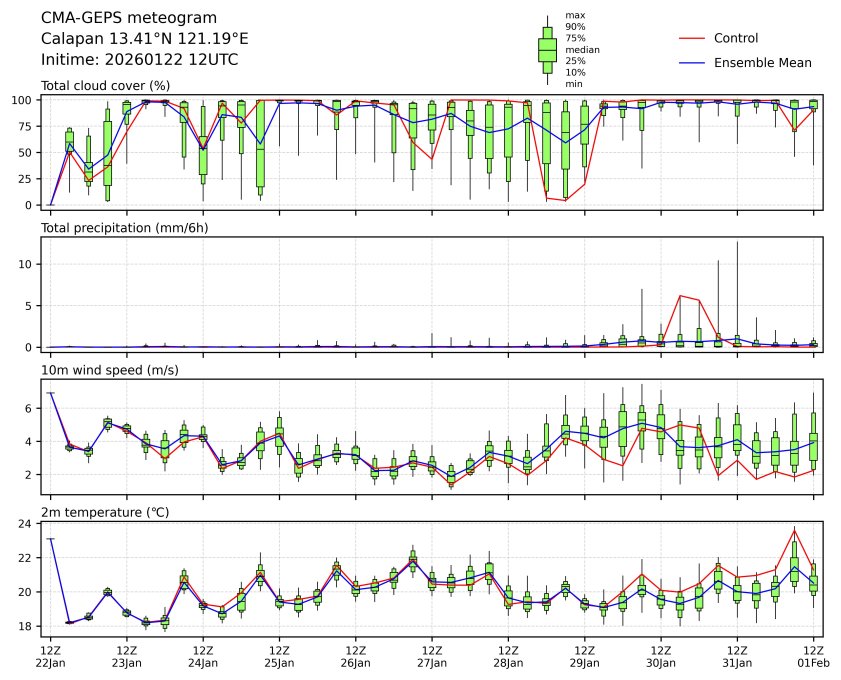Image resolution: width=841 pixels, height=680 pixels.
Task: Click the 12Z 01Feb x-axis label
Action: tap(813, 655)
